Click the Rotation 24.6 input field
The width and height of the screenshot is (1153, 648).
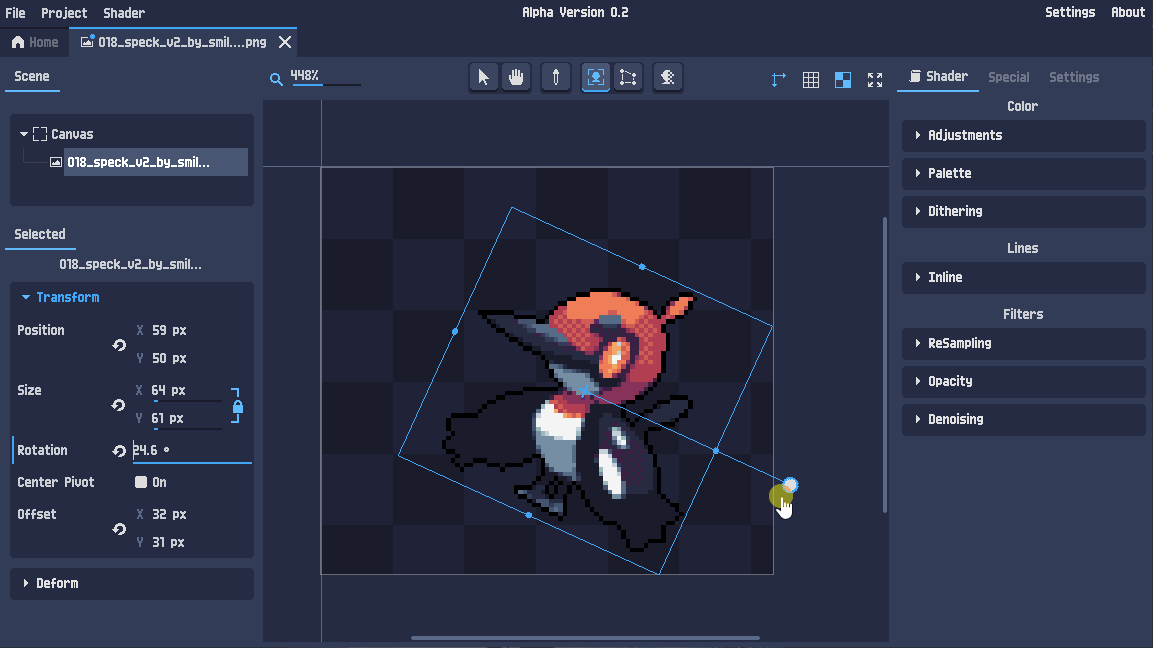pos(191,451)
